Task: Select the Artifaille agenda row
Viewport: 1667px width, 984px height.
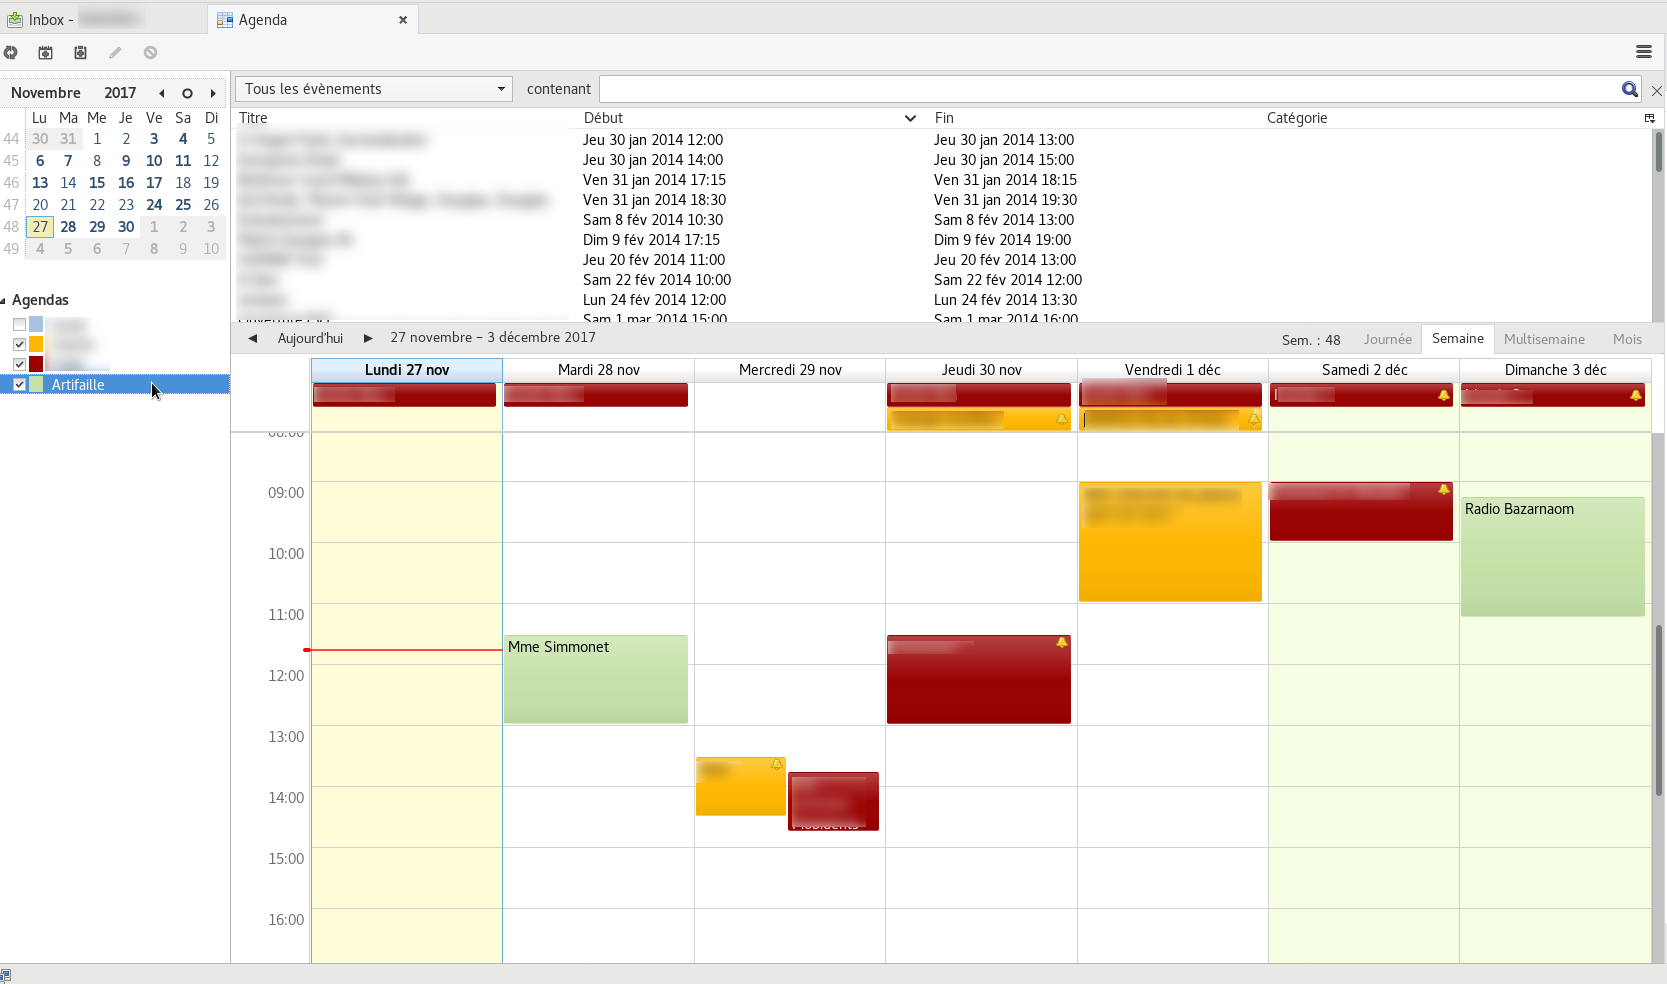Action: click(115, 384)
